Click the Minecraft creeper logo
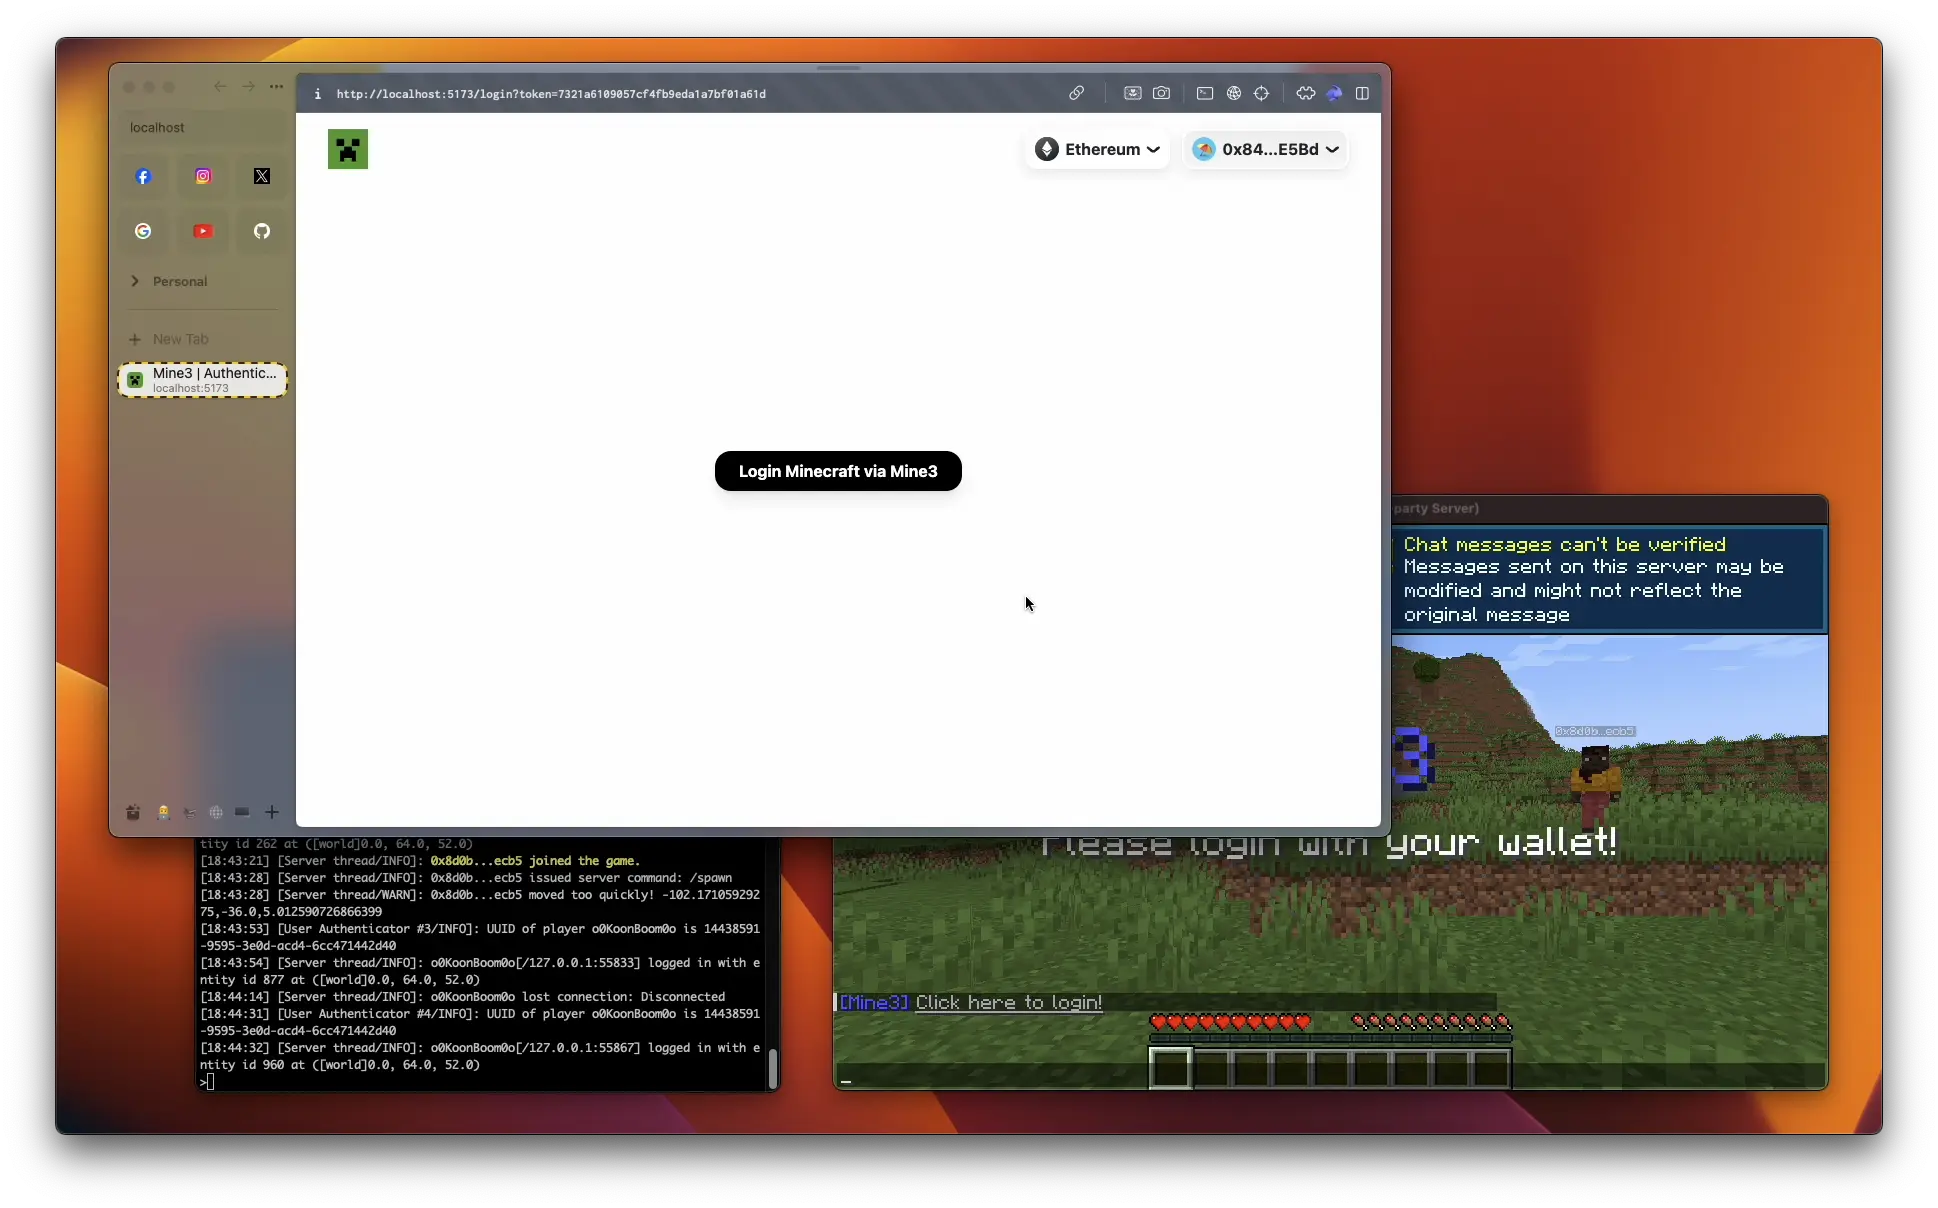This screenshot has width=1938, height=1208. (x=348, y=149)
